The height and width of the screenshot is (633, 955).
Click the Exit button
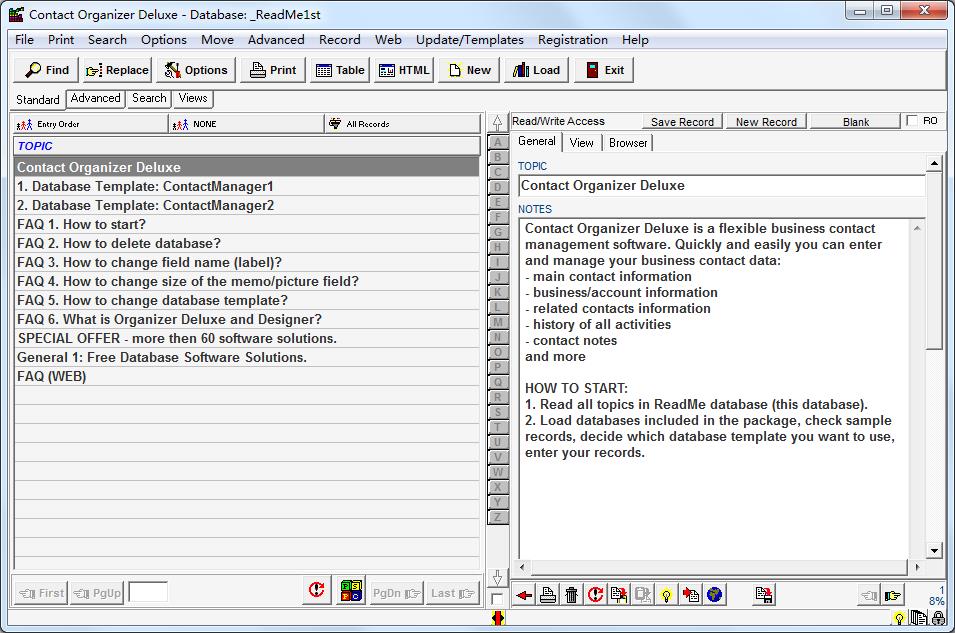[x=604, y=70]
